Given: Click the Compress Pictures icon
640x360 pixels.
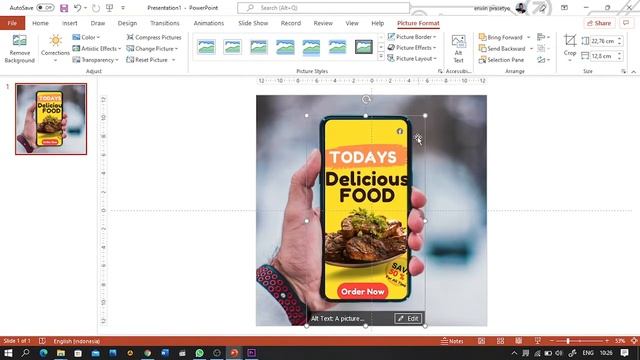Looking at the screenshot, I should coord(130,37).
